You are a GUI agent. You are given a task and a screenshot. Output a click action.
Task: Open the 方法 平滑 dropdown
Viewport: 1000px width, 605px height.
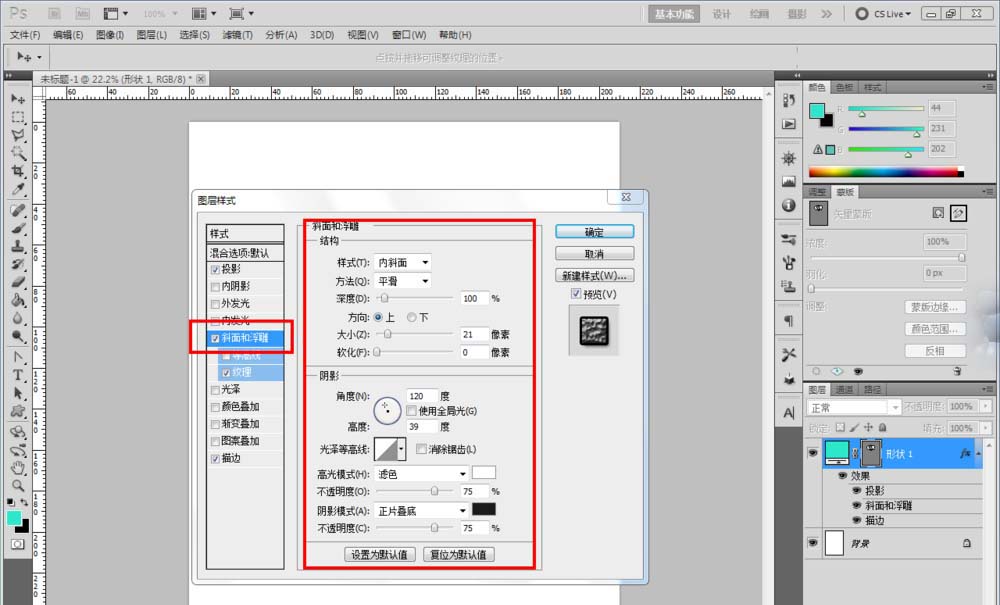(x=402, y=281)
